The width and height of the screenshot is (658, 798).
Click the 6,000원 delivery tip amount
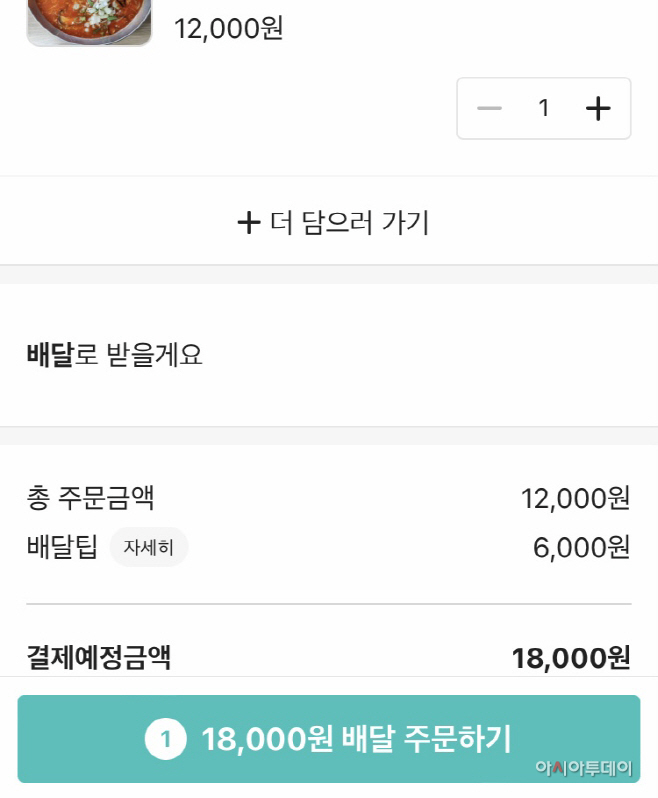click(581, 547)
